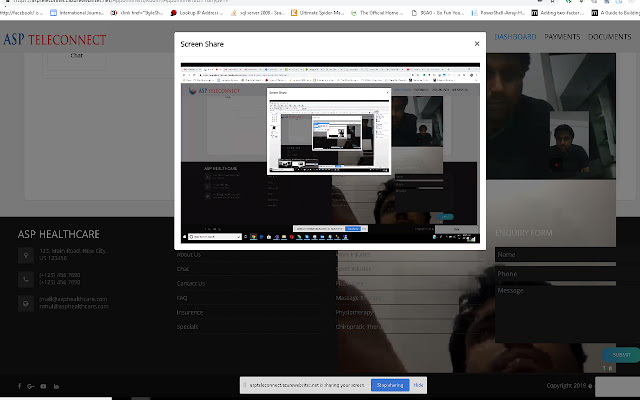This screenshot has width=640, height=400.
Task: Open the Work Injuries service link
Action: 353,254
